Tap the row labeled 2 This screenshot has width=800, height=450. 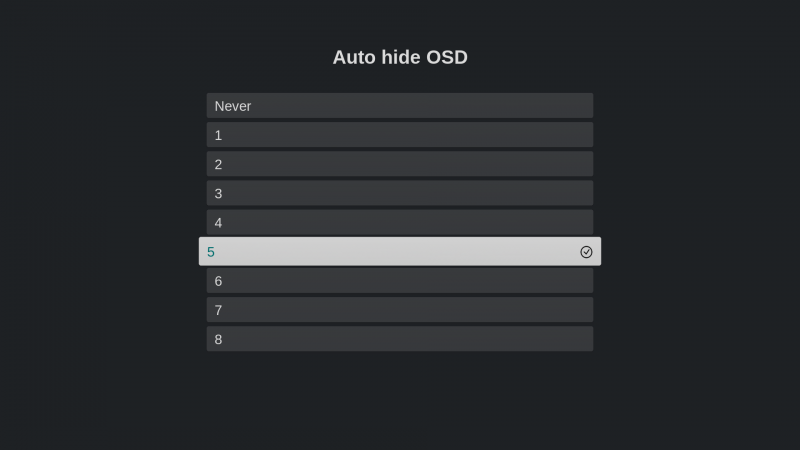[x=399, y=164]
